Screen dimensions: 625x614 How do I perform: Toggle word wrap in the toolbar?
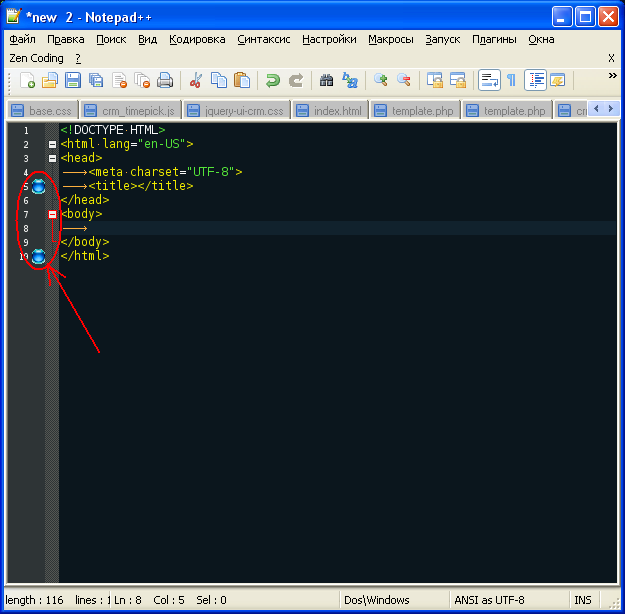point(488,81)
